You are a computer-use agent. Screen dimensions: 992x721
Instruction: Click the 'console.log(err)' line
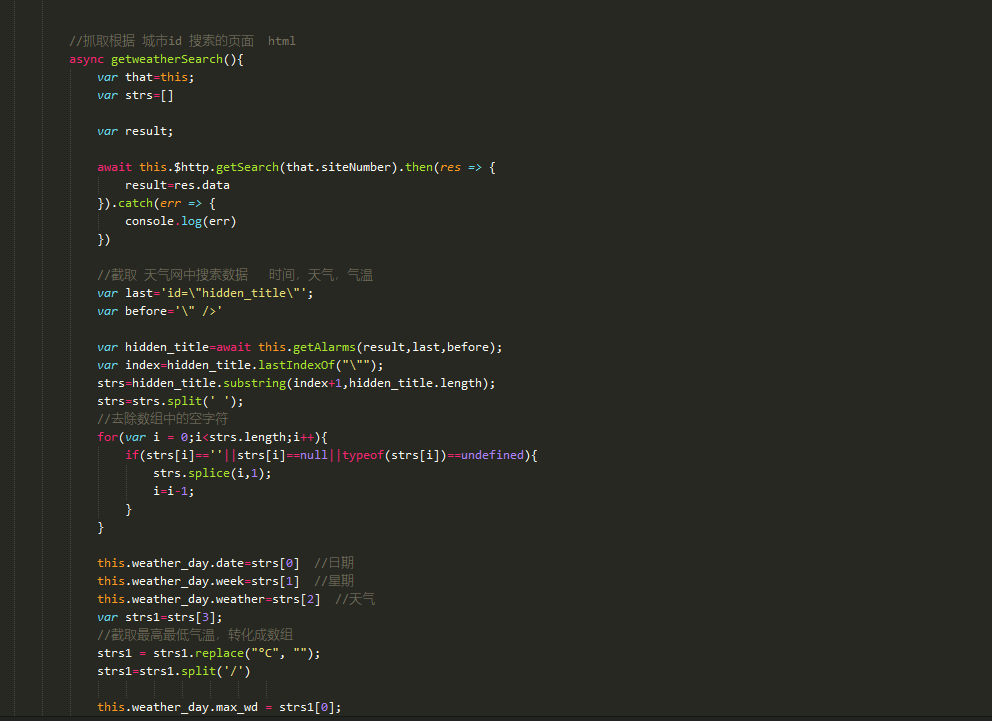[x=180, y=221]
